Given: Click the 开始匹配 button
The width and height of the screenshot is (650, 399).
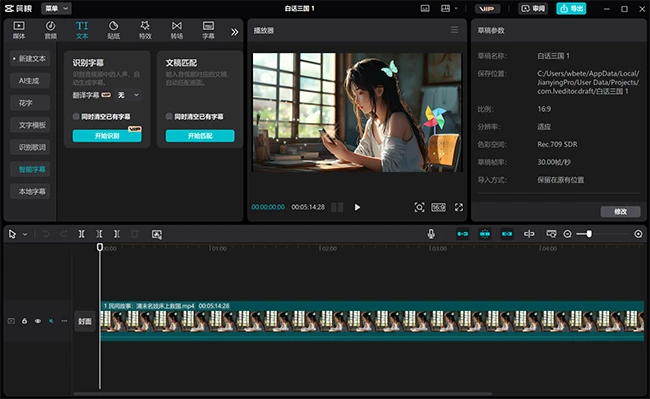Looking at the screenshot, I should [200, 136].
